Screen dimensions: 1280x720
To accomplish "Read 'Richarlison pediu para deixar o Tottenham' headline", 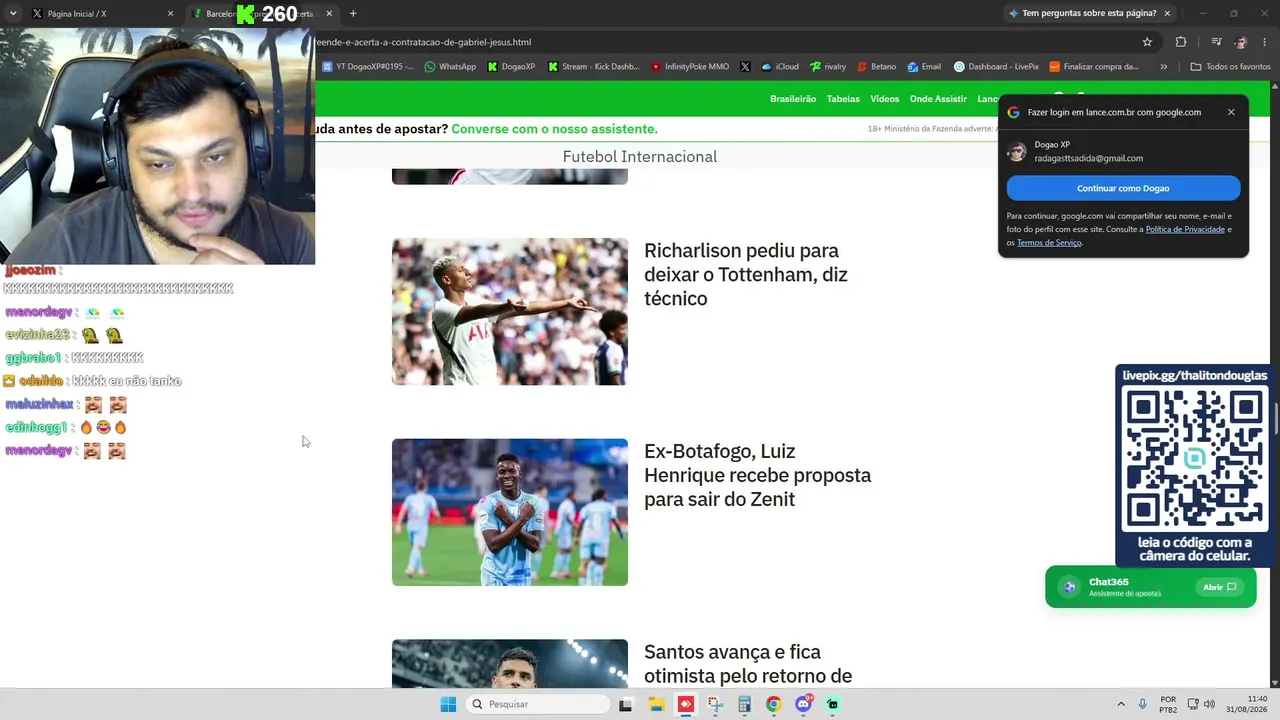I will (746, 274).
